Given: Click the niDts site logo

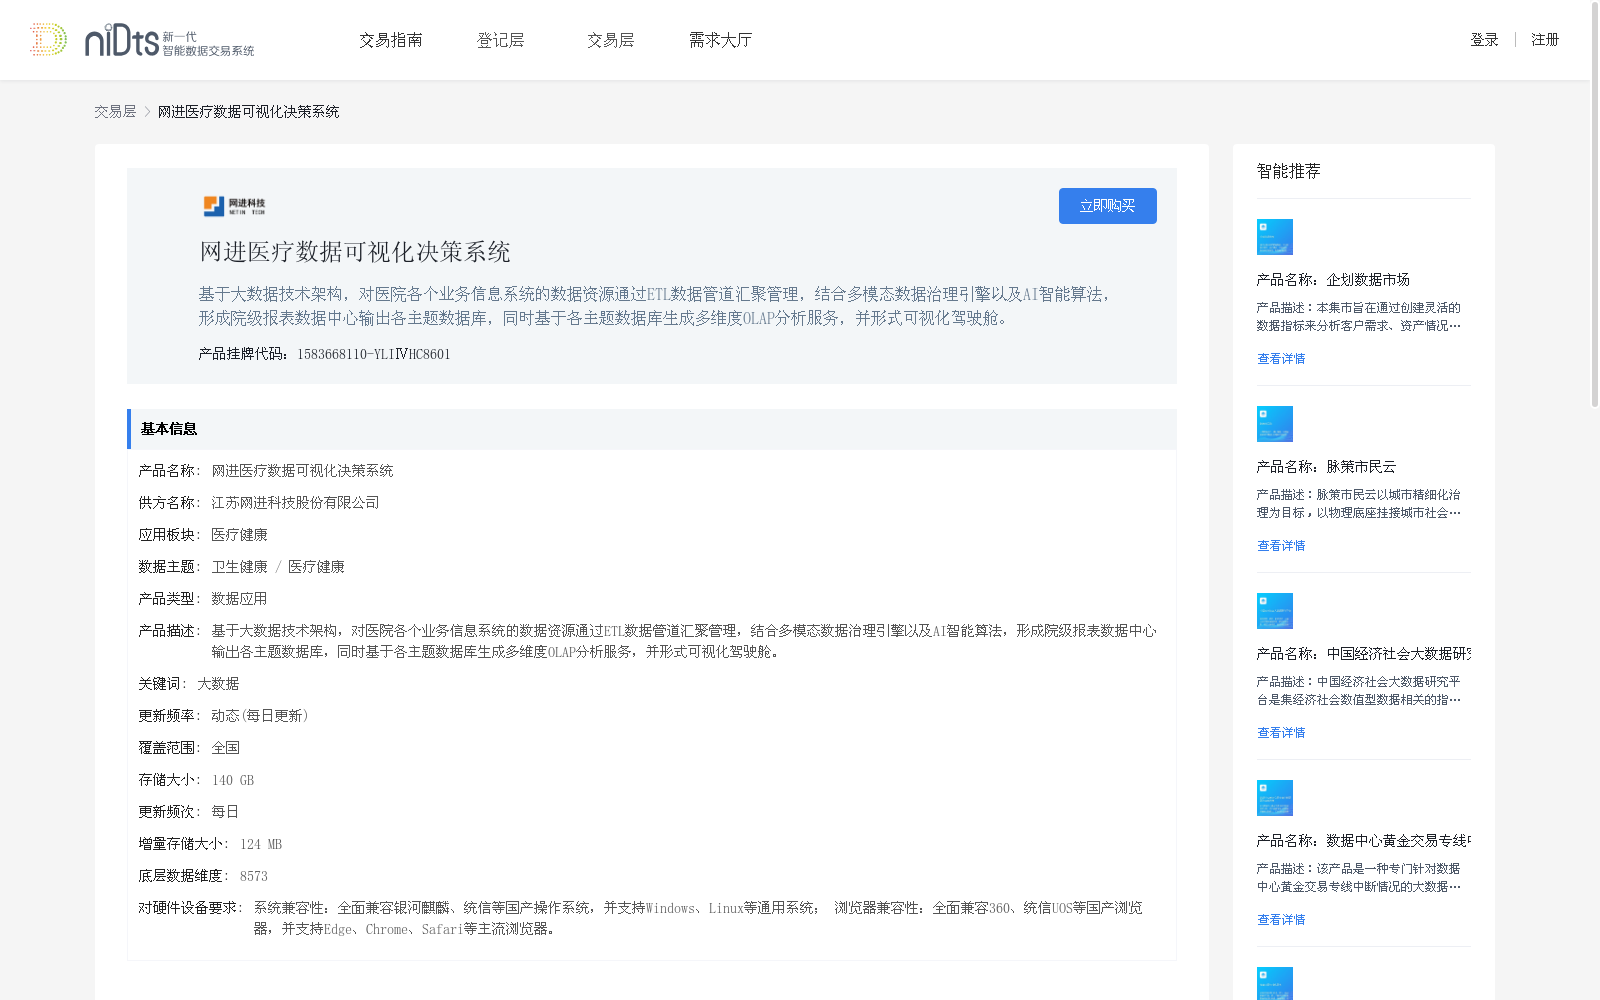Looking at the screenshot, I should pos(141,40).
